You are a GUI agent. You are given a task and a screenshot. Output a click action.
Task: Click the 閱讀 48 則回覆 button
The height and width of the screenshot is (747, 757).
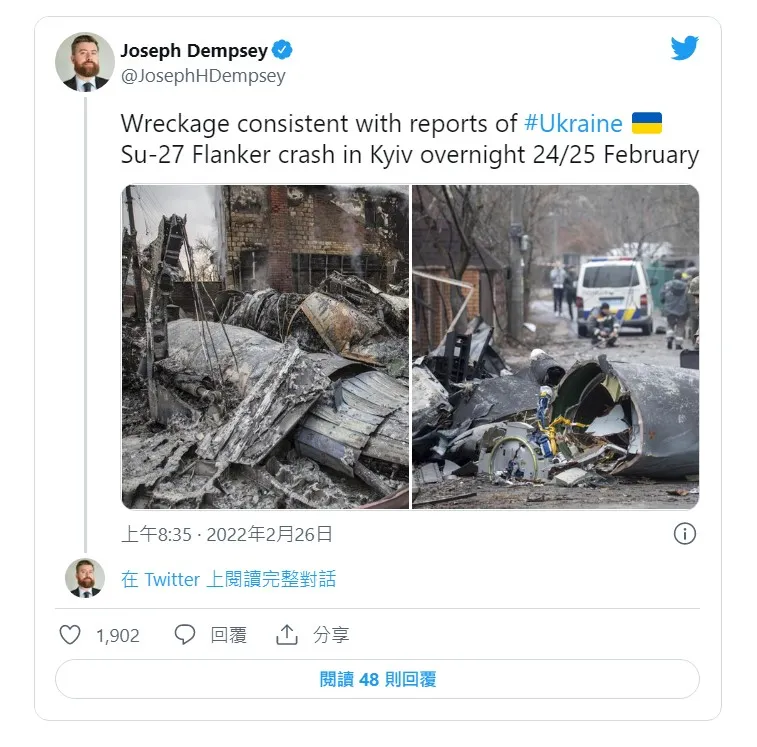click(378, 679)
